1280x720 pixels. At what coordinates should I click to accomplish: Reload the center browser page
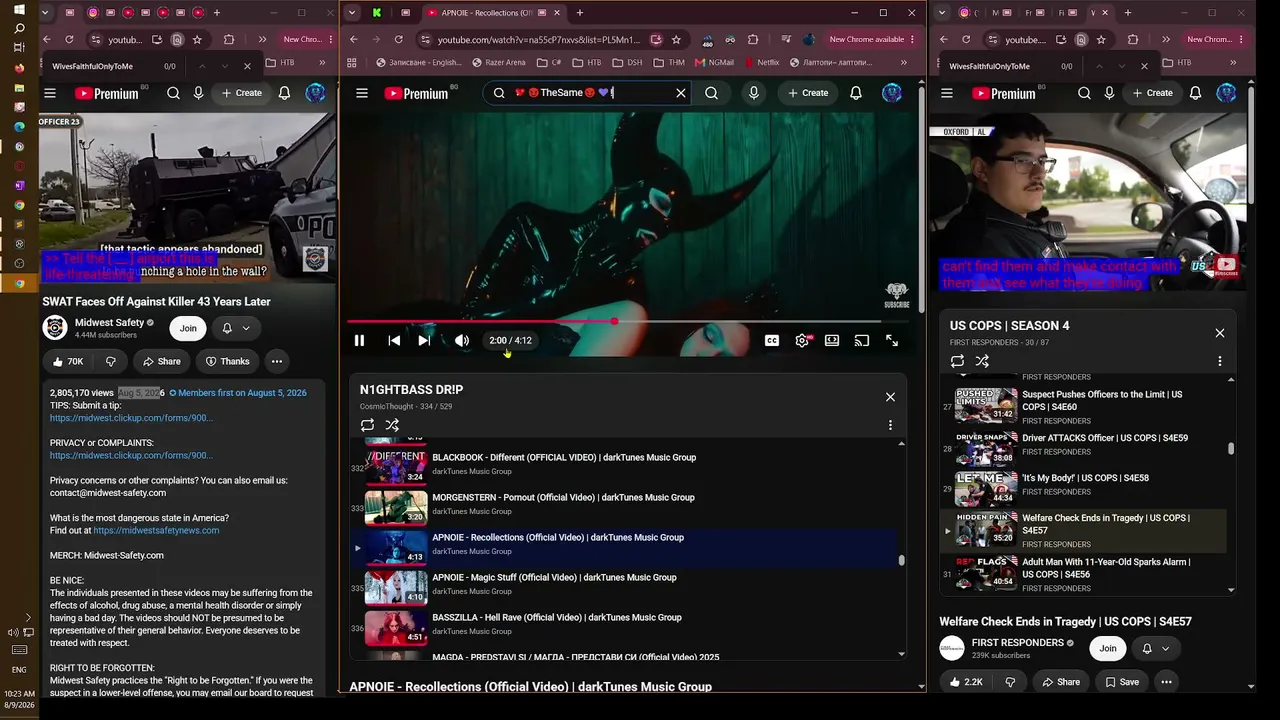tap(398, 40)
